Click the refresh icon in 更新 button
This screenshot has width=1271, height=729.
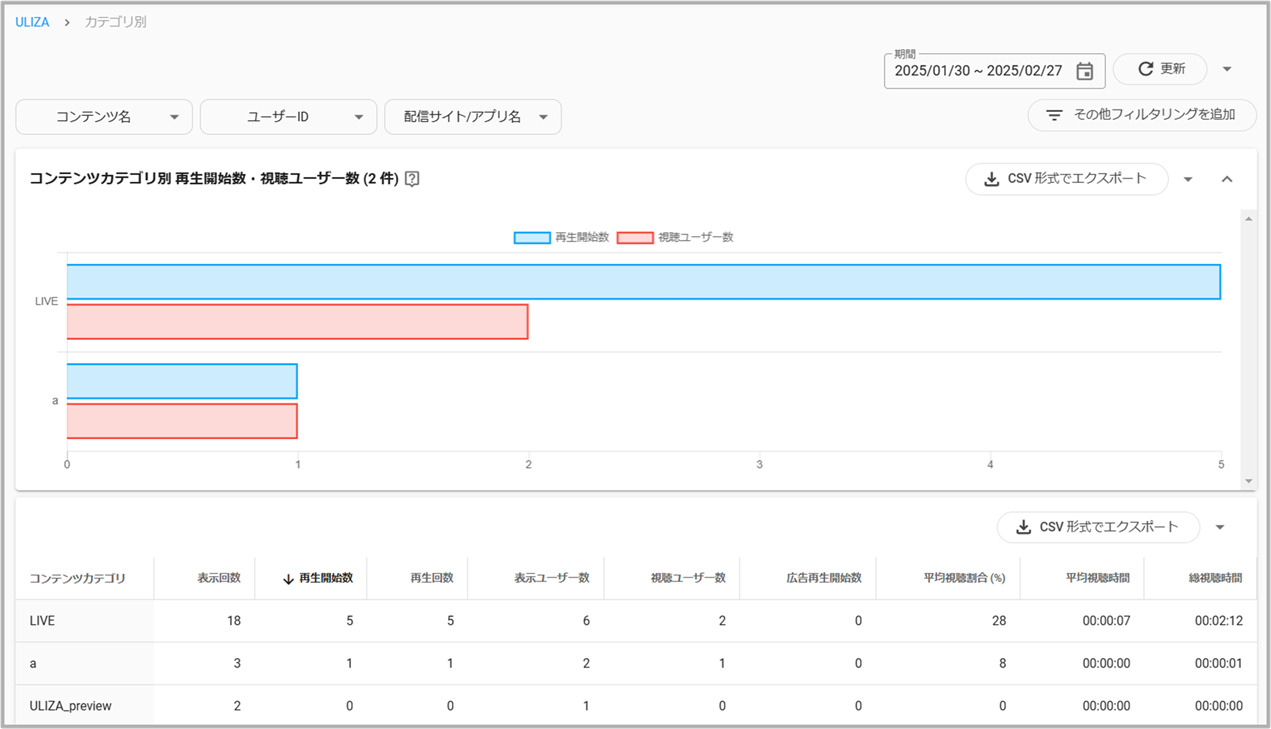coord(1146,69)
